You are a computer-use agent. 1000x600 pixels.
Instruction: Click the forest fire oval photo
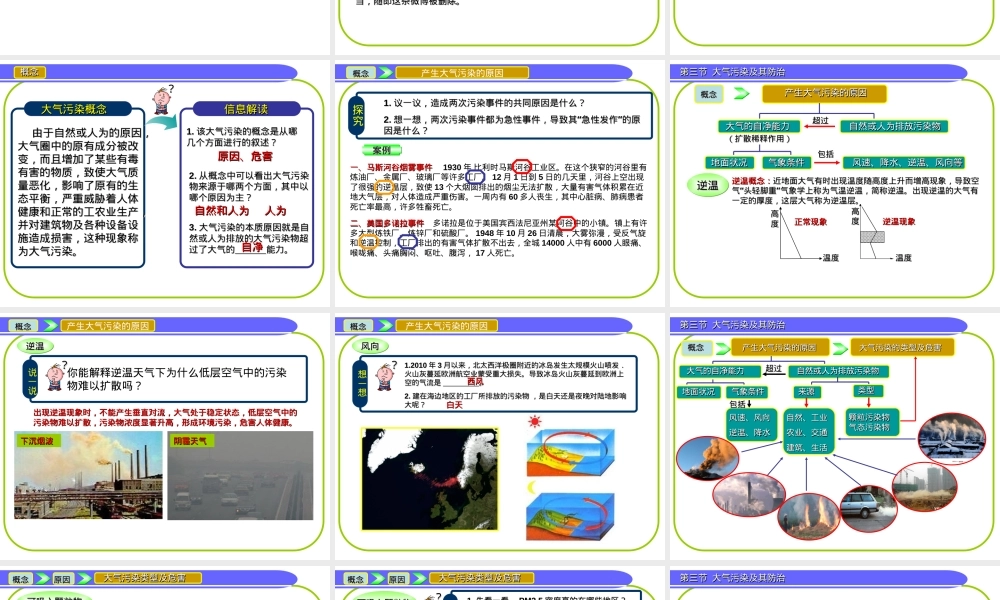point(809,516)
